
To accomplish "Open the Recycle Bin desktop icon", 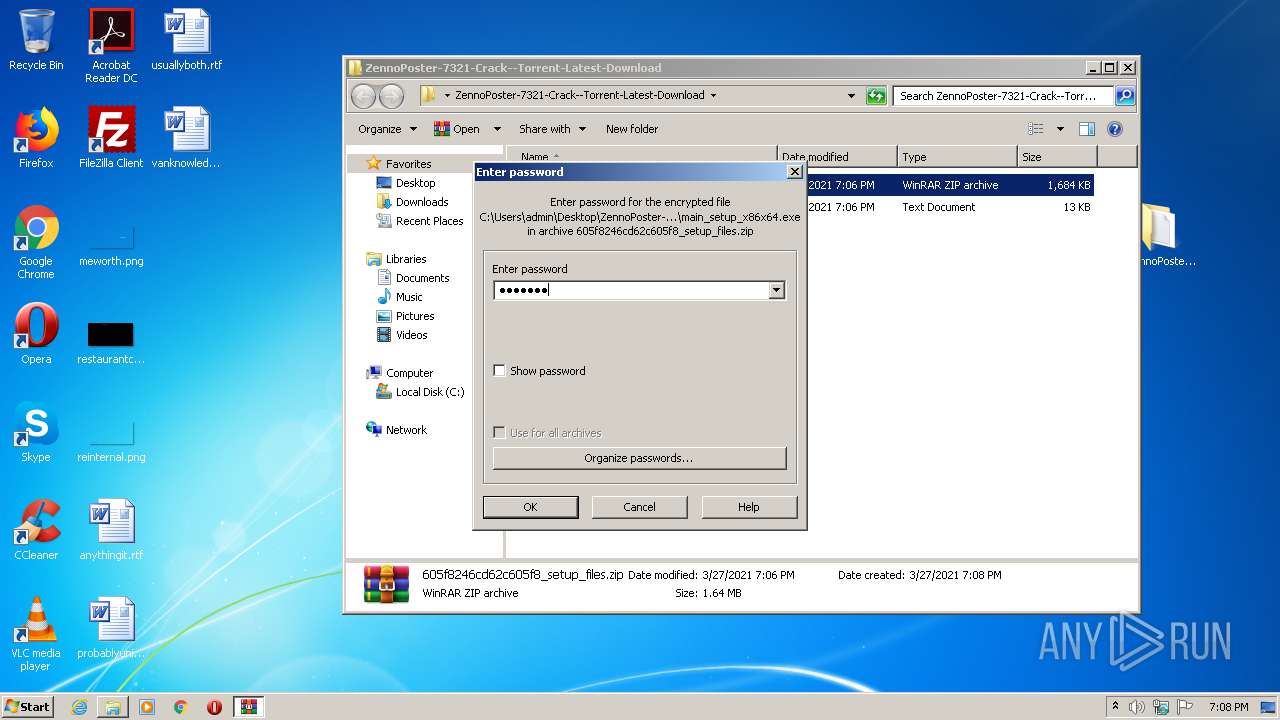I will point(36,40).
